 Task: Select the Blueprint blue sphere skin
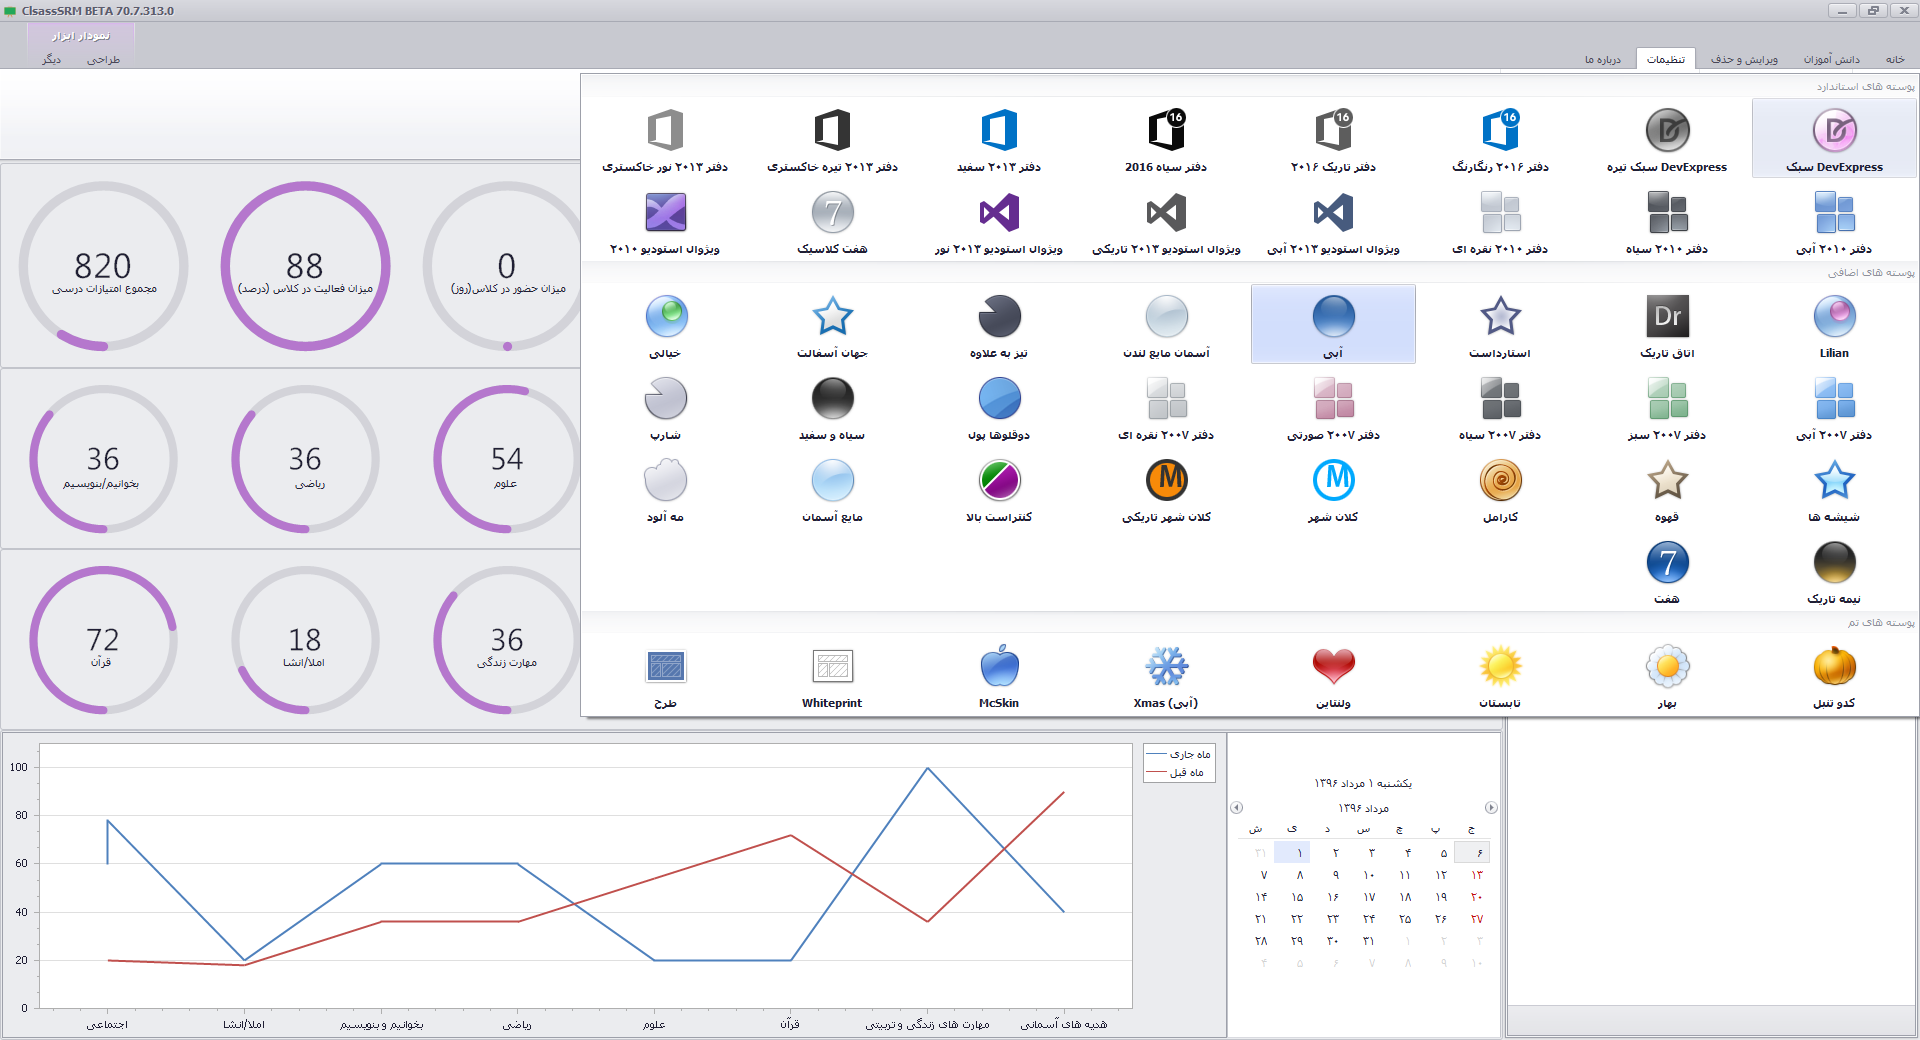coord(999,407)
